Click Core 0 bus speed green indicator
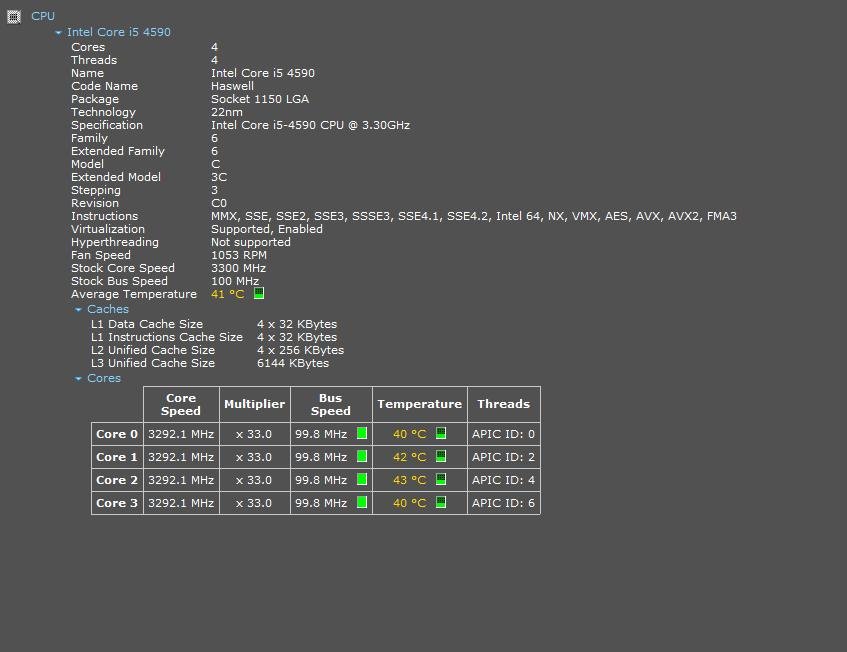This screenshot has height=652, width=847. pos(362,434)
